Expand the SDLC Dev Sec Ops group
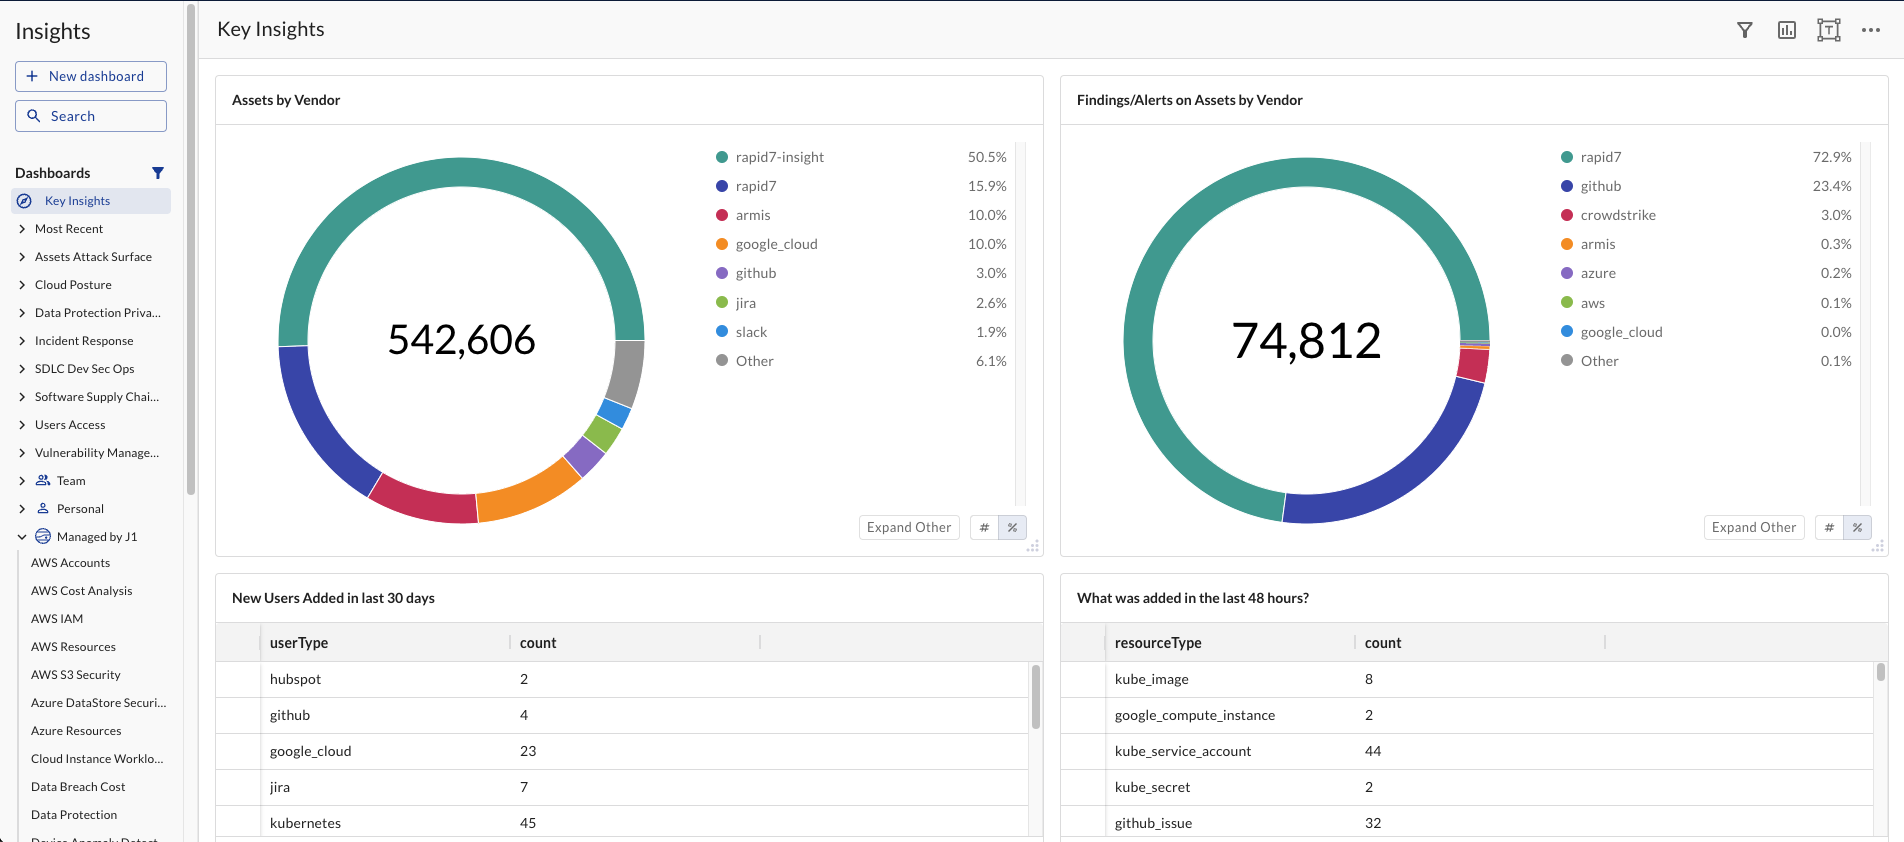This screenshot has width=1904, height=842. pyautogui.click(x=22, y=369)
